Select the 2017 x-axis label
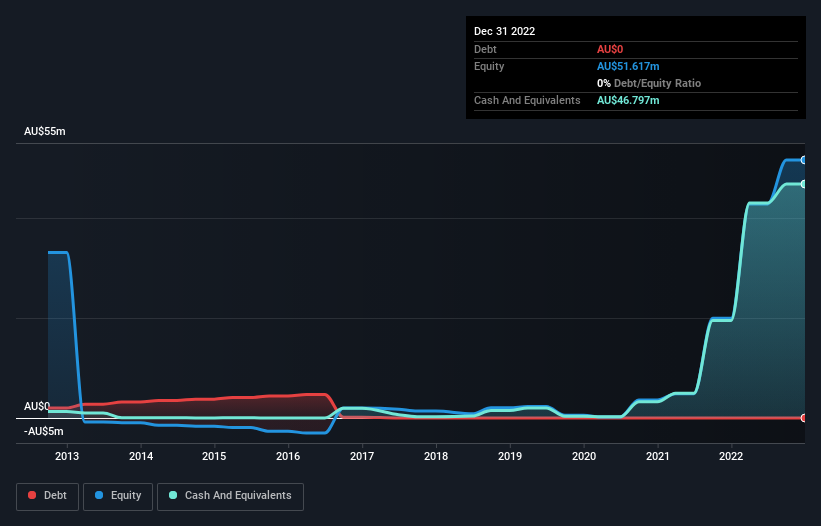821x526 pixels. point(362,456)
